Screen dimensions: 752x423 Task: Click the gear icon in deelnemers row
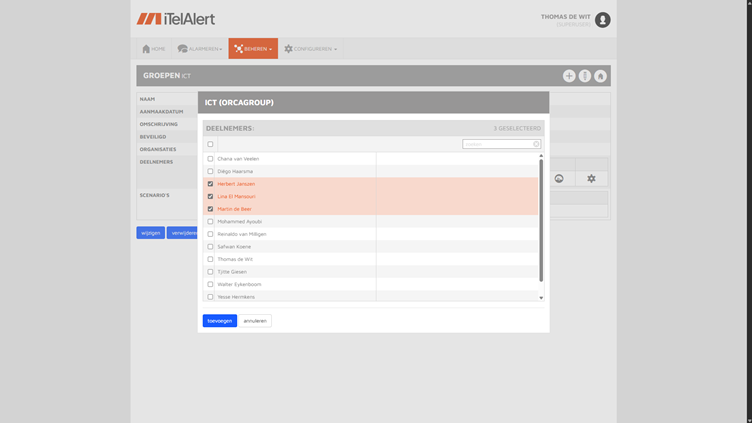click(x=591, y=178)
